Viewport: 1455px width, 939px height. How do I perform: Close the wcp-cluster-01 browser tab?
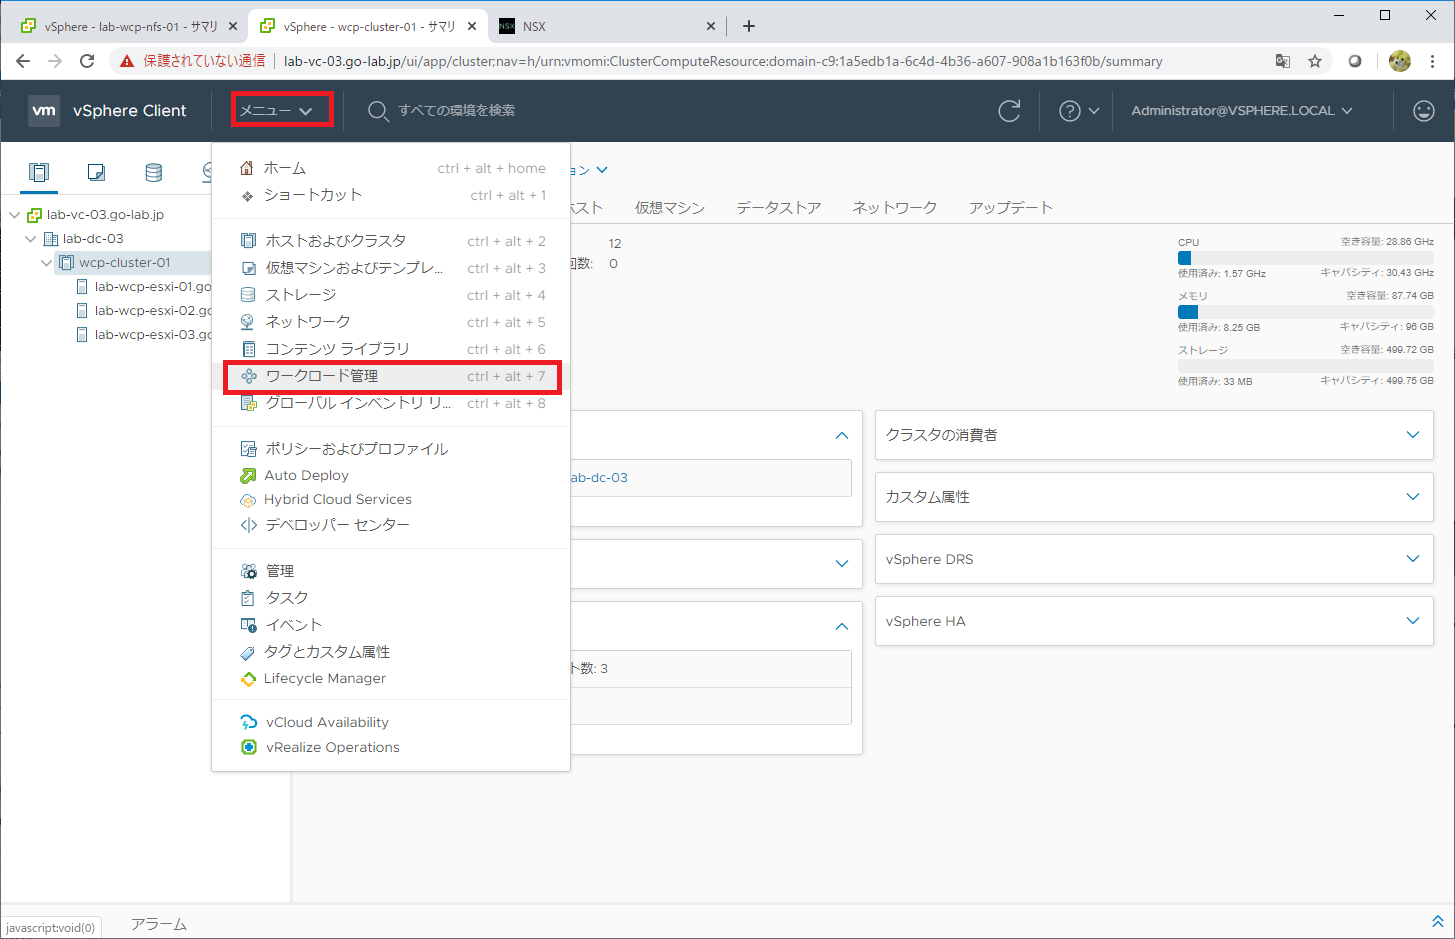coord(472,26)
